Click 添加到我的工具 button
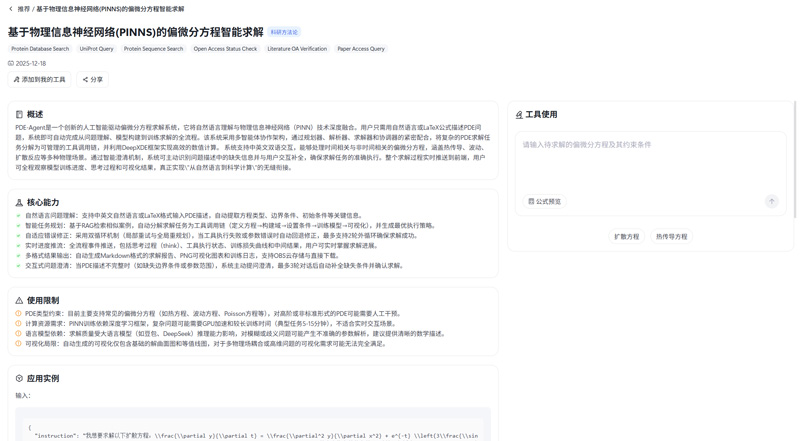Screen dimensions: 800x441 (x=40, y=79)
